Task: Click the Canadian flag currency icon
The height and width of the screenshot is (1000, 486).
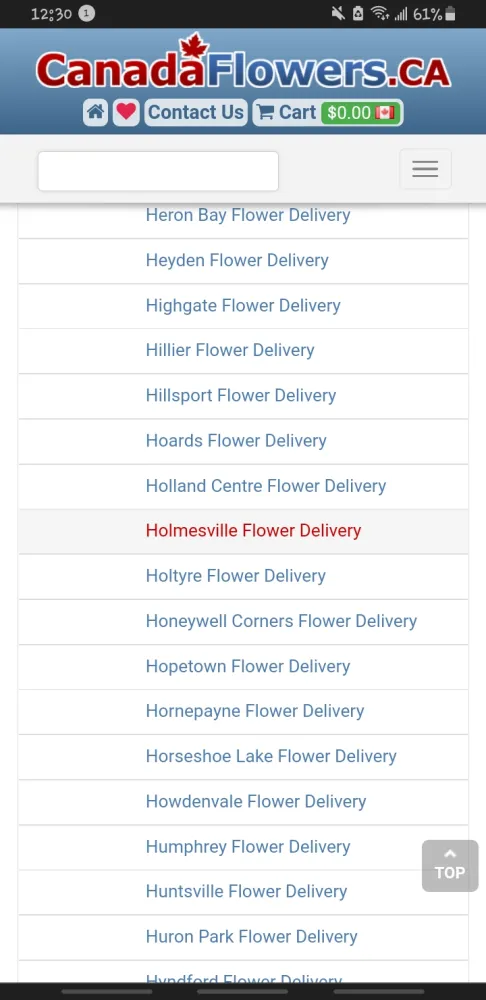Action: [385, 113]
